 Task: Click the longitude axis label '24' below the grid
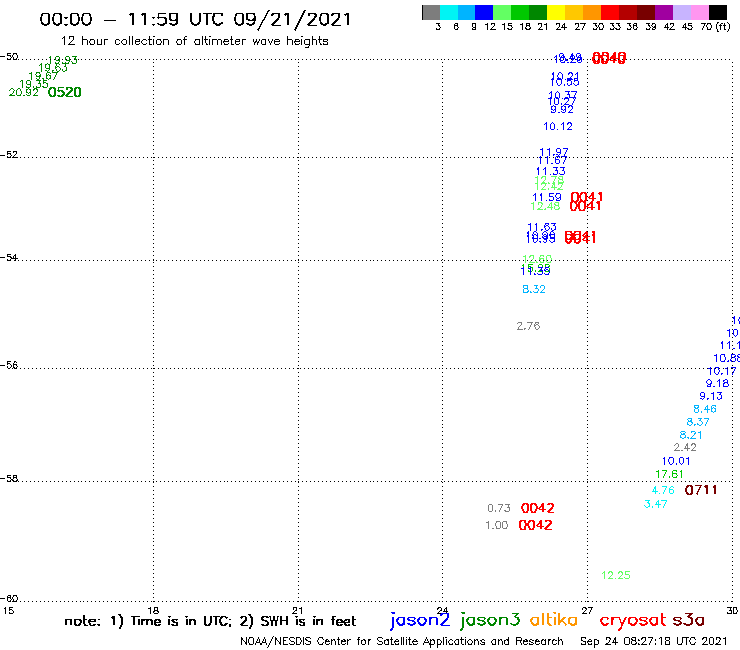point(442,610)
